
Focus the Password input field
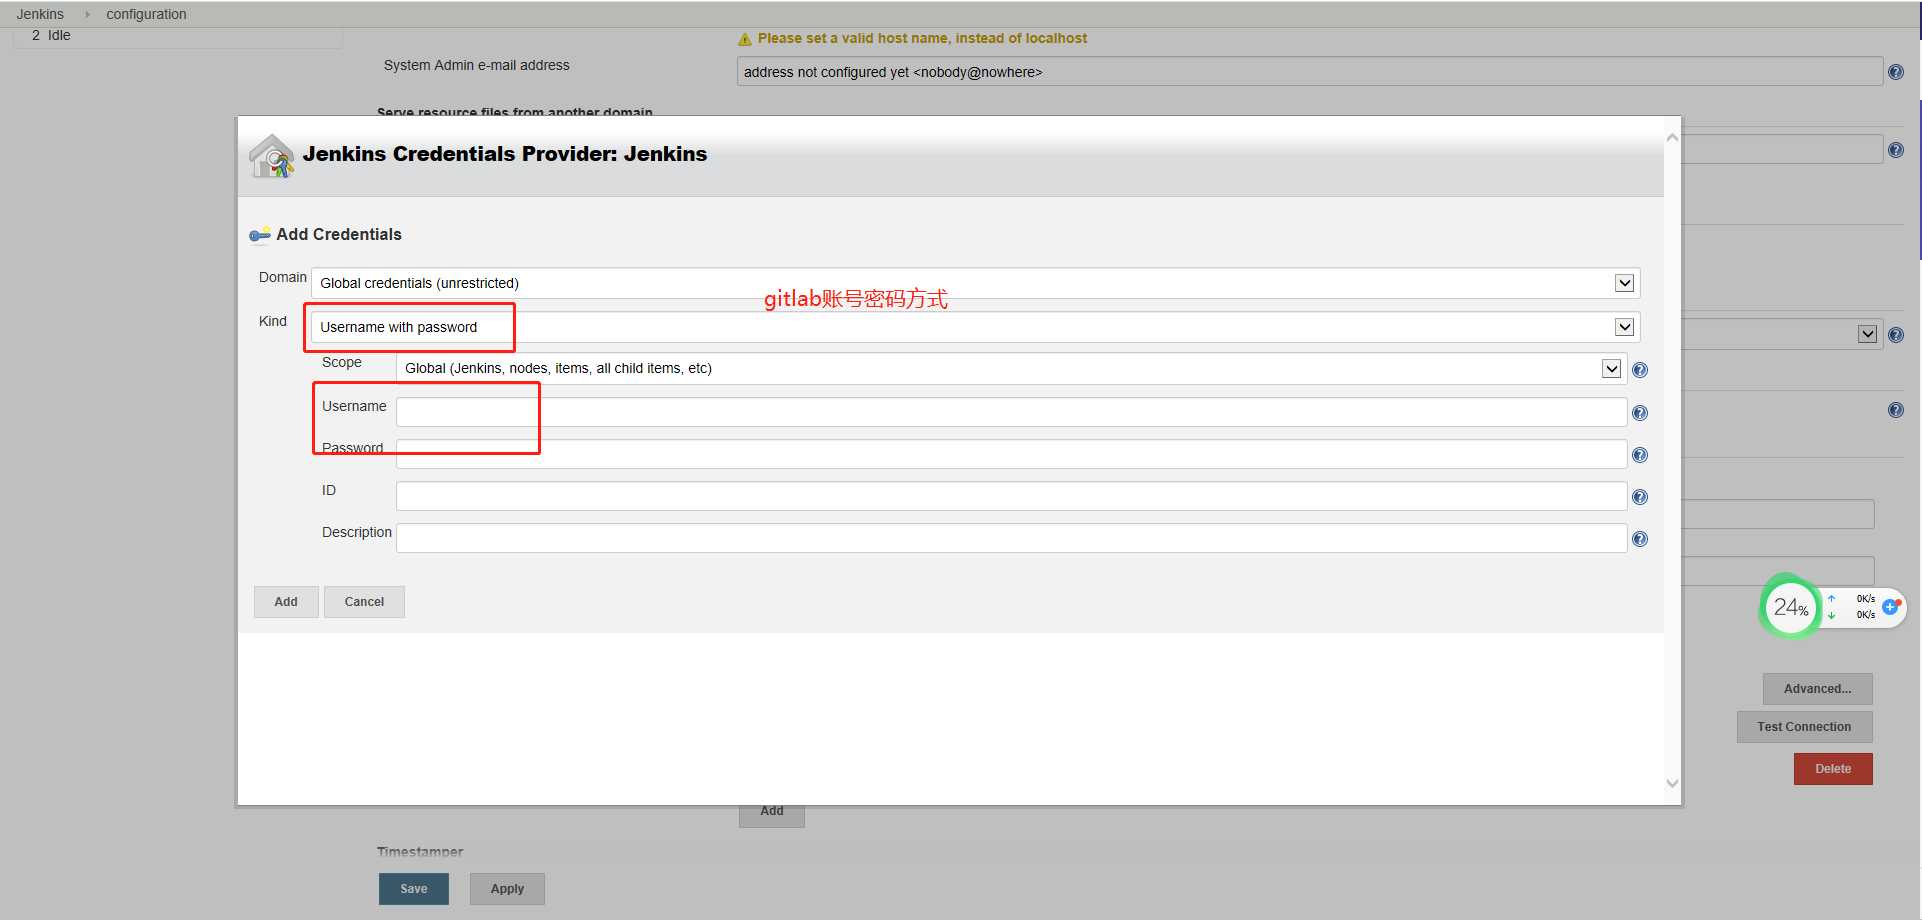pos(1011,454)
